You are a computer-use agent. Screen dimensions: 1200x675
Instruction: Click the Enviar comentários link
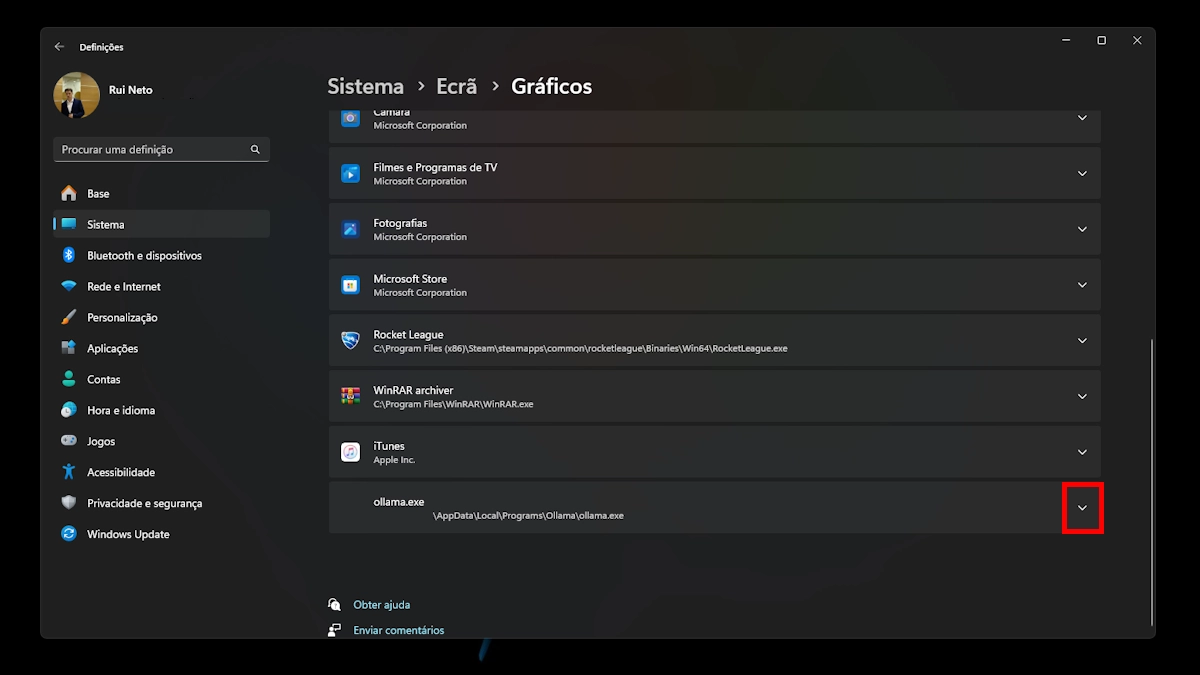(x=398, y=630)
